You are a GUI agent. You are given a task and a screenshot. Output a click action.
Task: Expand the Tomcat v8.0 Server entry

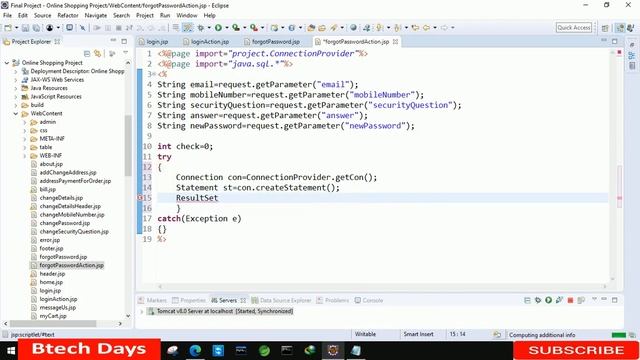click(x=142, y=311)
